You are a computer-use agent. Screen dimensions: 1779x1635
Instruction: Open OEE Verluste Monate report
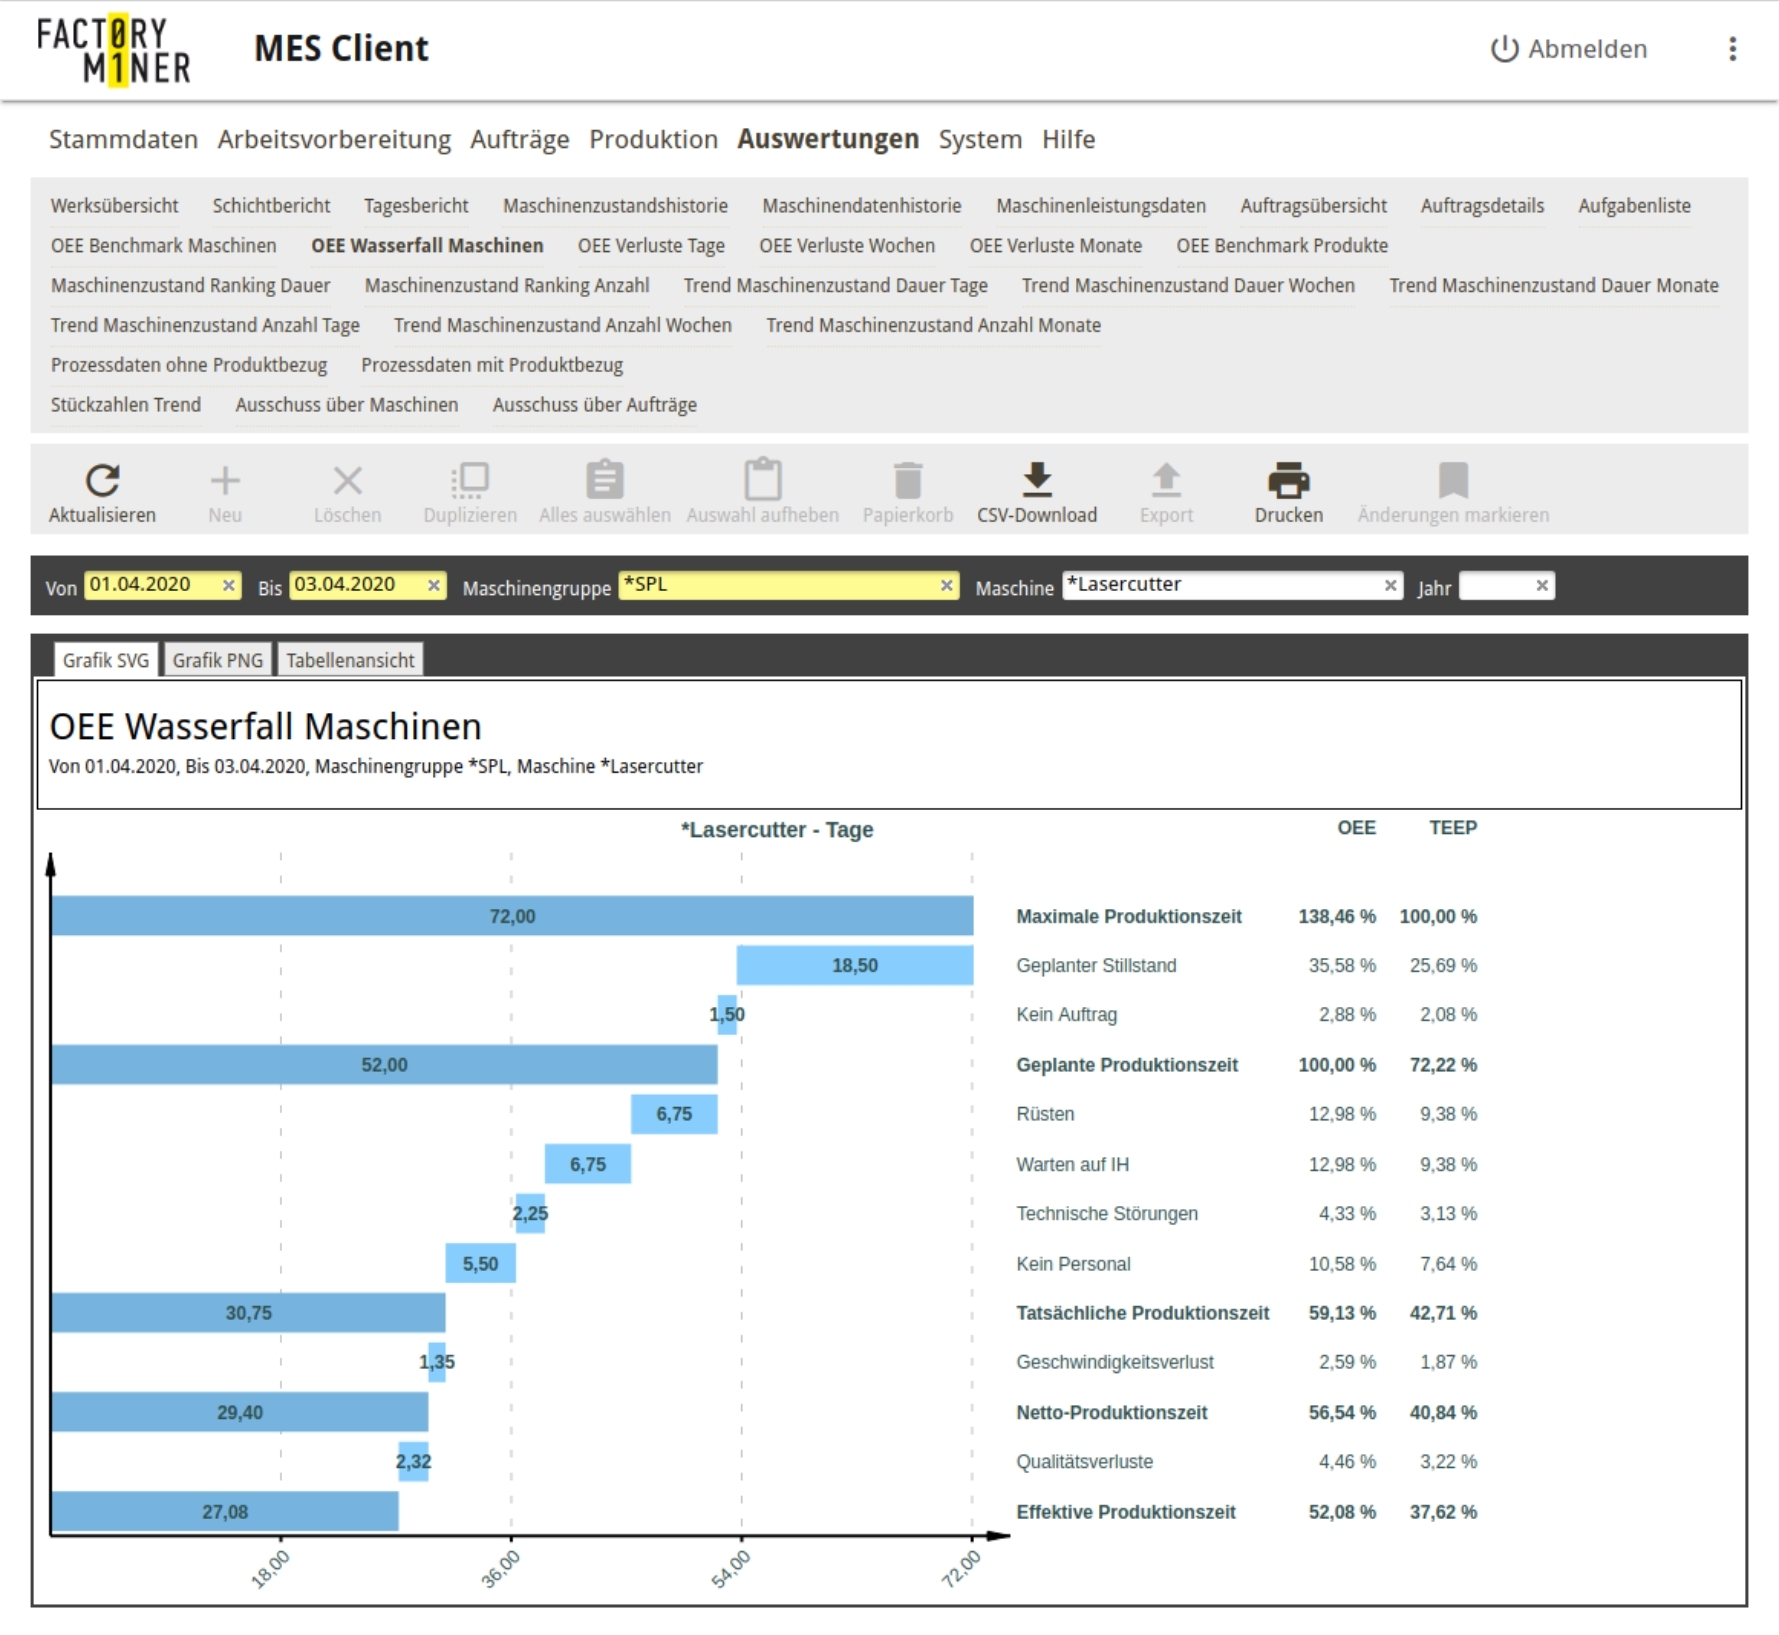1055,246
